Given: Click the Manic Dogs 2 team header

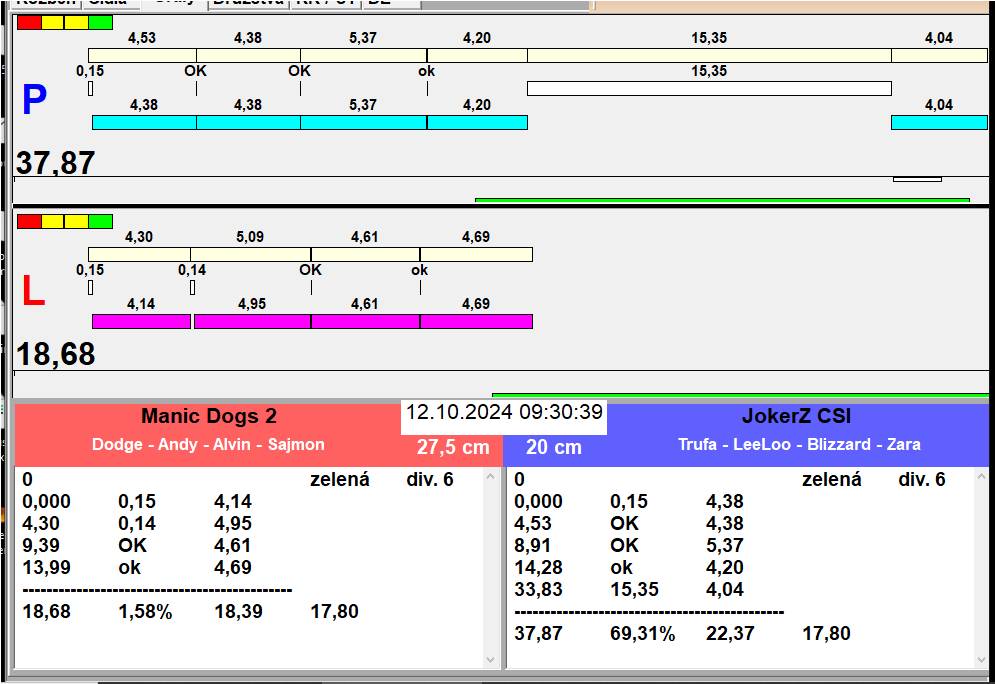Looking at the screenshot, I should (x=208, y=417).
